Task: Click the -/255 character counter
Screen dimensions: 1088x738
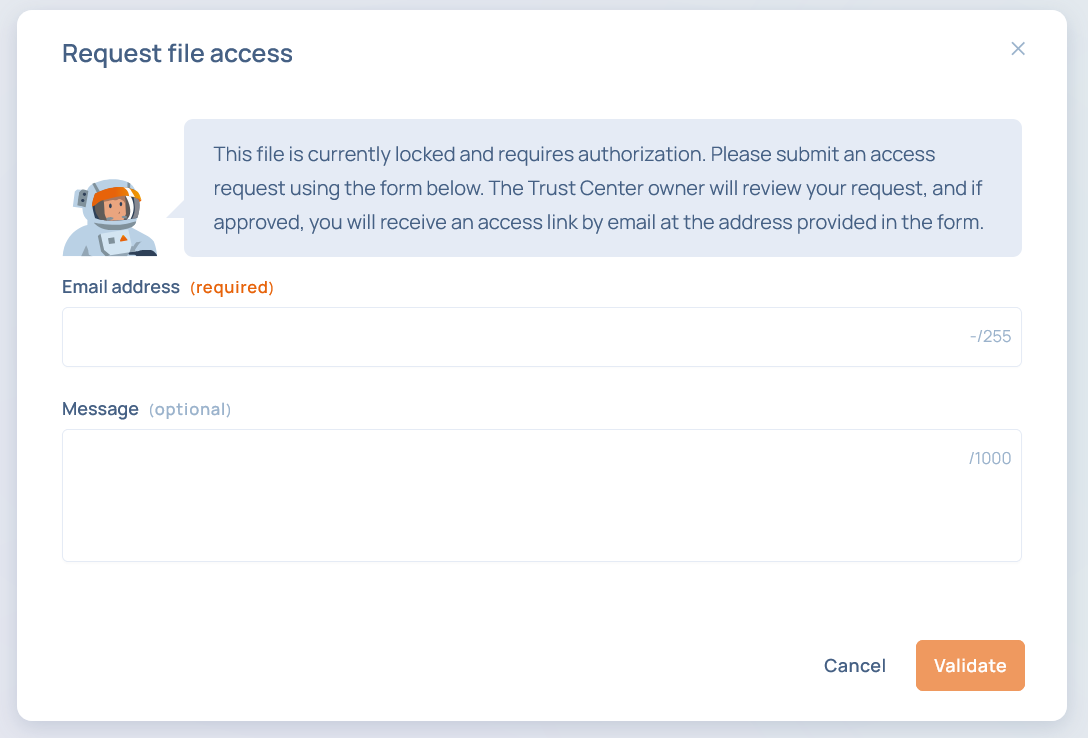Action: click(x=990, y=337)
